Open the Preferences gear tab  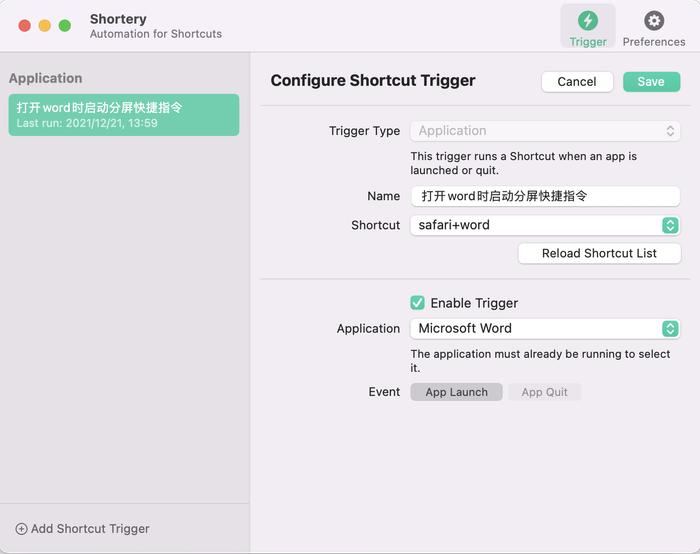pos(654,28)
